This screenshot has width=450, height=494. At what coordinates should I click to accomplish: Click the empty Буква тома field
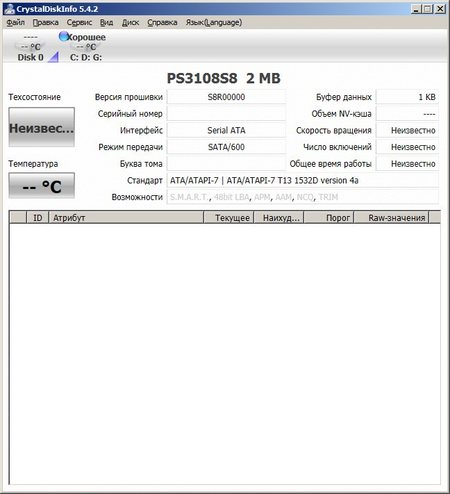point(226,164)
